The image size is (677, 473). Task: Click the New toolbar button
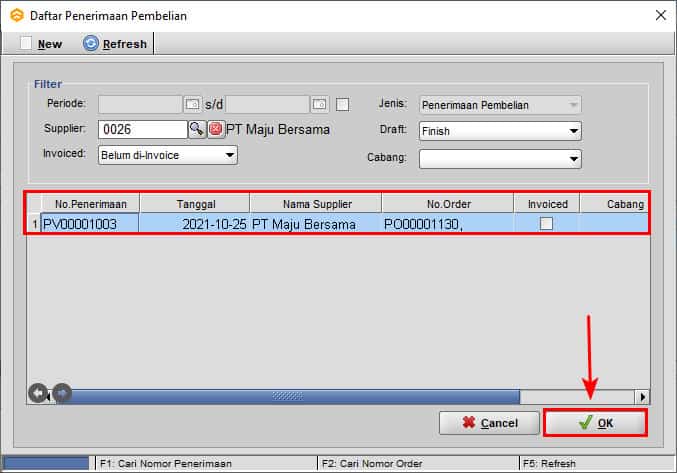click(x=42, y=44)
